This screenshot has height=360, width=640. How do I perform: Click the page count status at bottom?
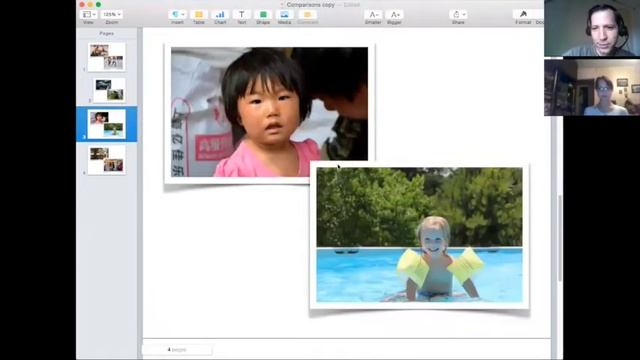[x=177, y=350]
